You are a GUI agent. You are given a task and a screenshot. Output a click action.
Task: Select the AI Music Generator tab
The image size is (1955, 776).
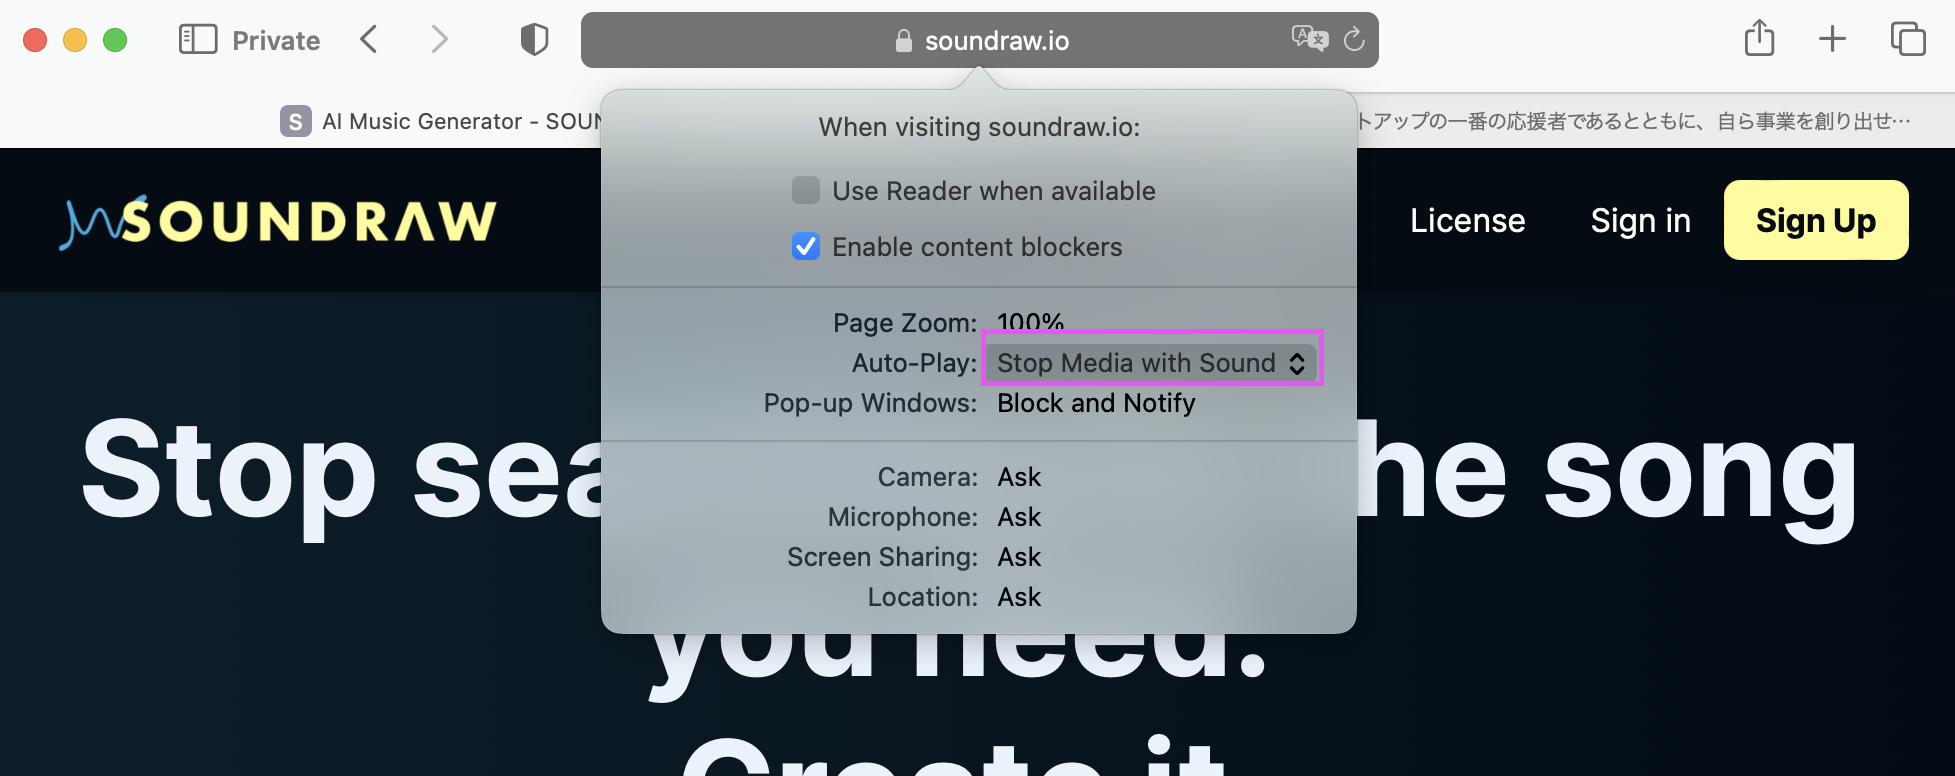pos(440,121)
